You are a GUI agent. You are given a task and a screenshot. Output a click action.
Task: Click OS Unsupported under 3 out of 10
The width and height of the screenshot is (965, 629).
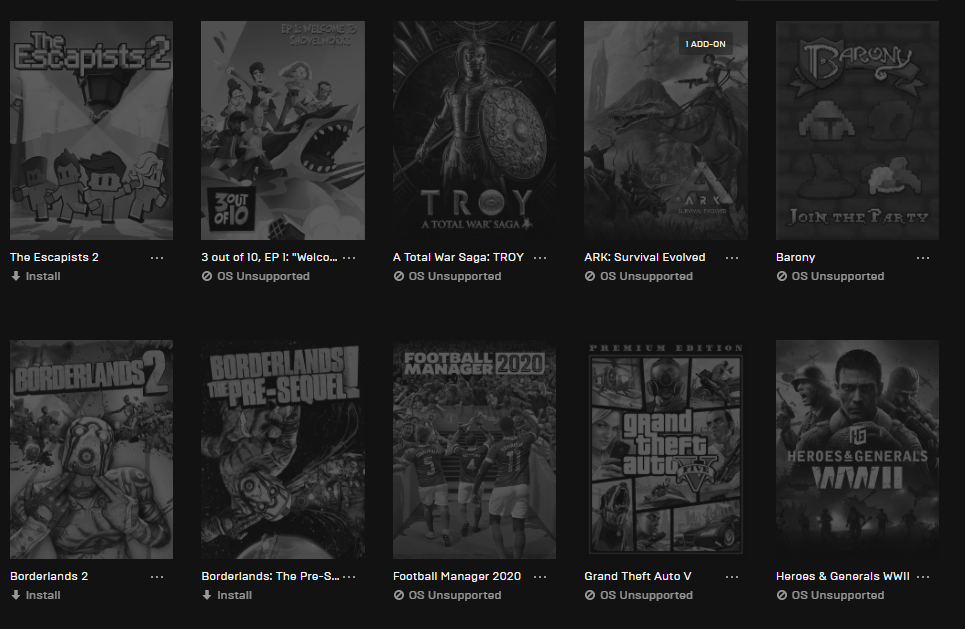[255, 276]
